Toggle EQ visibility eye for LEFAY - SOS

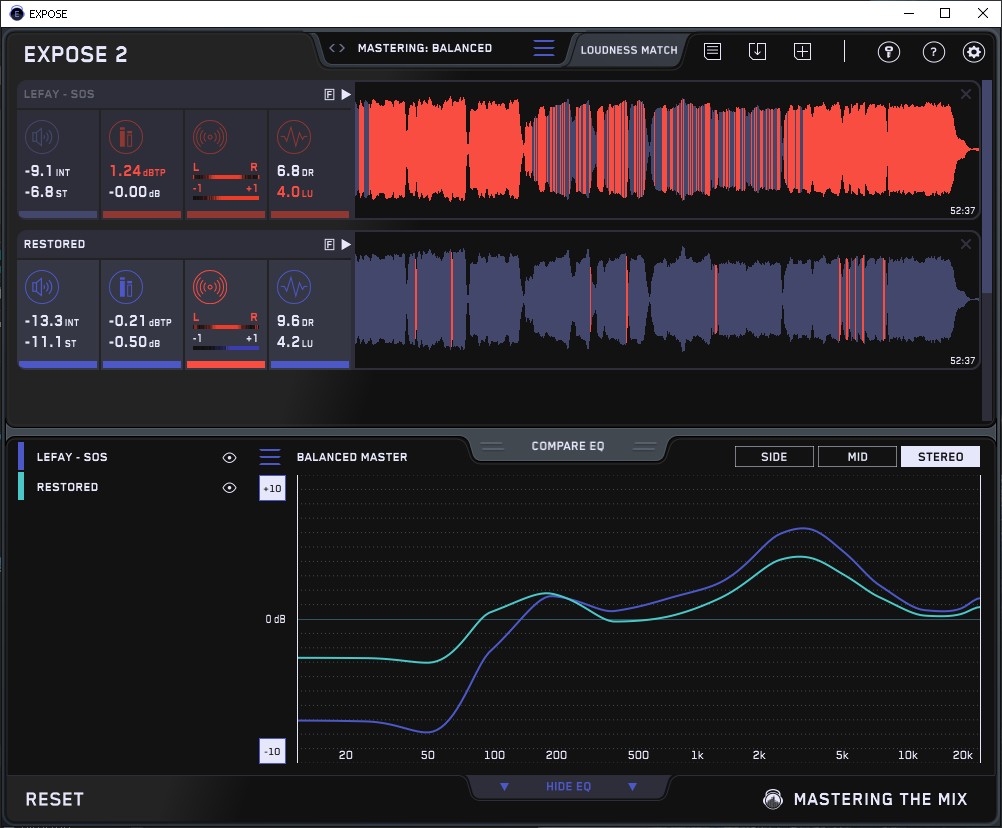pyautogui.click(x=229, y=457)
